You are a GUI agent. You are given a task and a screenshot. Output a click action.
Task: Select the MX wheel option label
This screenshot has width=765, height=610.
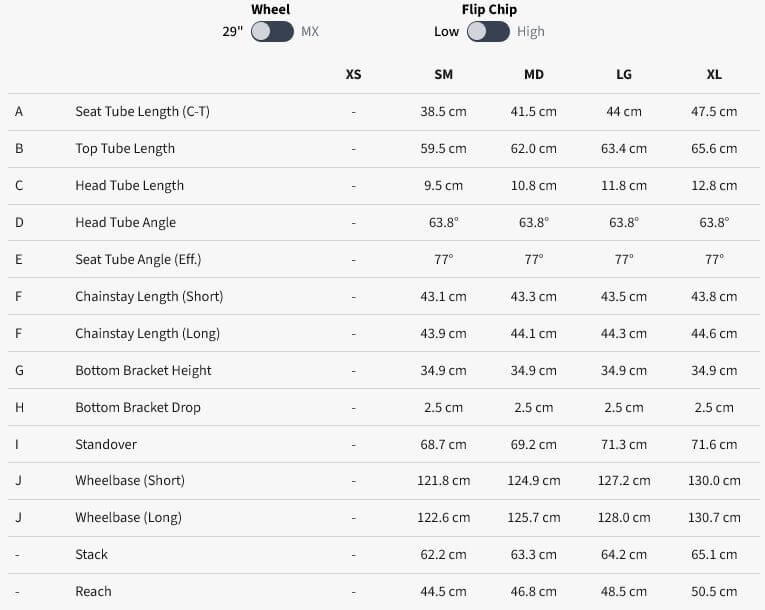pyautogui.click(x=310, y=31)
